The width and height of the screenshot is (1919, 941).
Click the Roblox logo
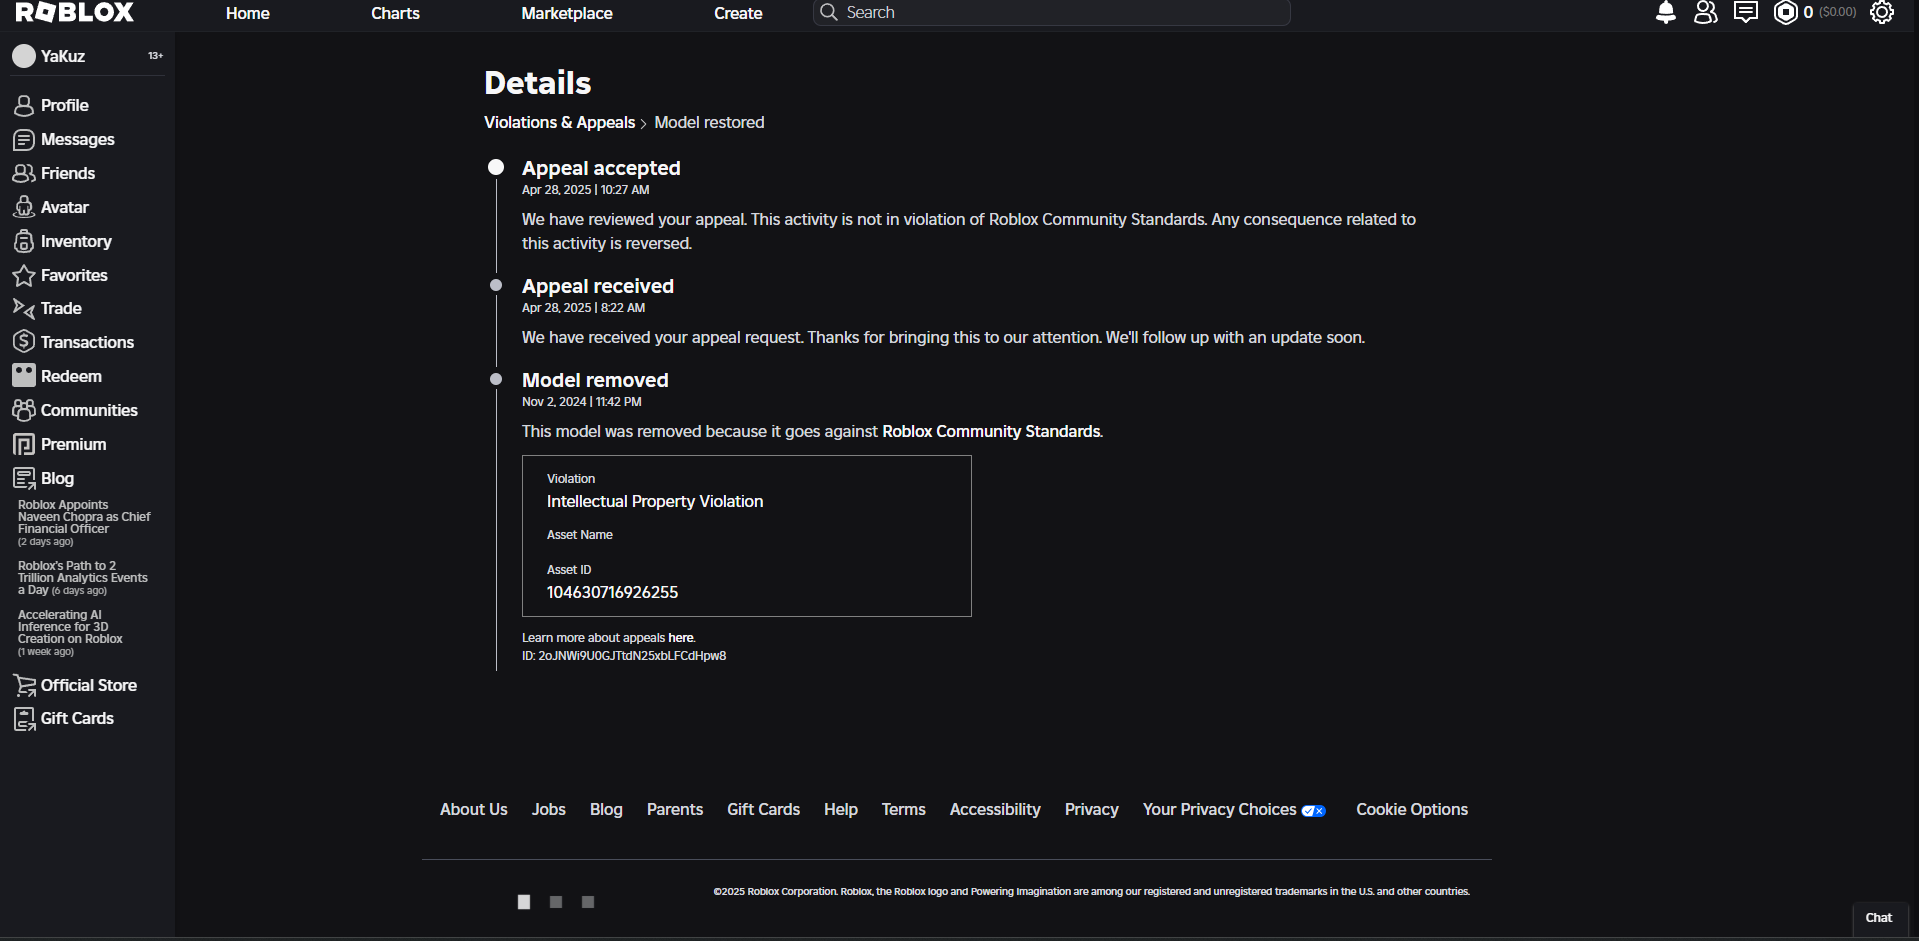[75, 12]
